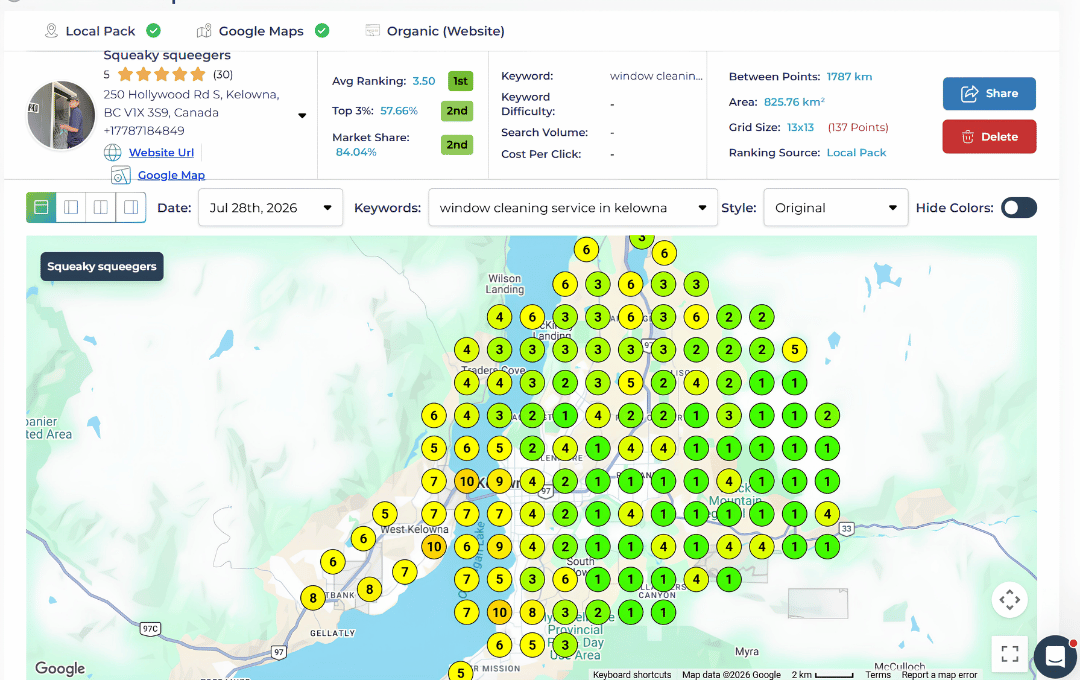Toggle fullscreen map view
This screenshot has width=1080, height=680.
pyautogui.click(x=1010, y=653)
